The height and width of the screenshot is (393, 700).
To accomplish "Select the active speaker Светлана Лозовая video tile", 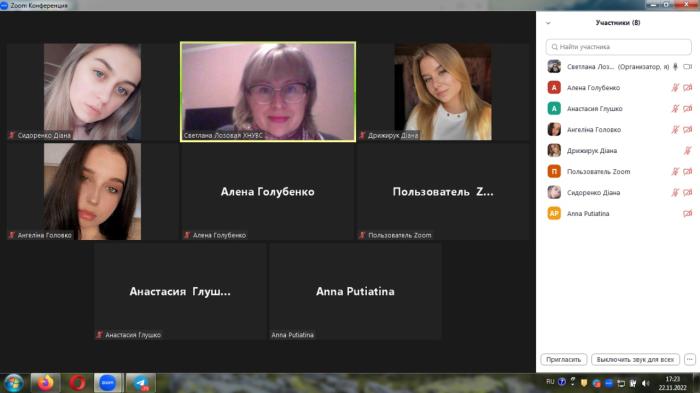I will coord(268,92).
